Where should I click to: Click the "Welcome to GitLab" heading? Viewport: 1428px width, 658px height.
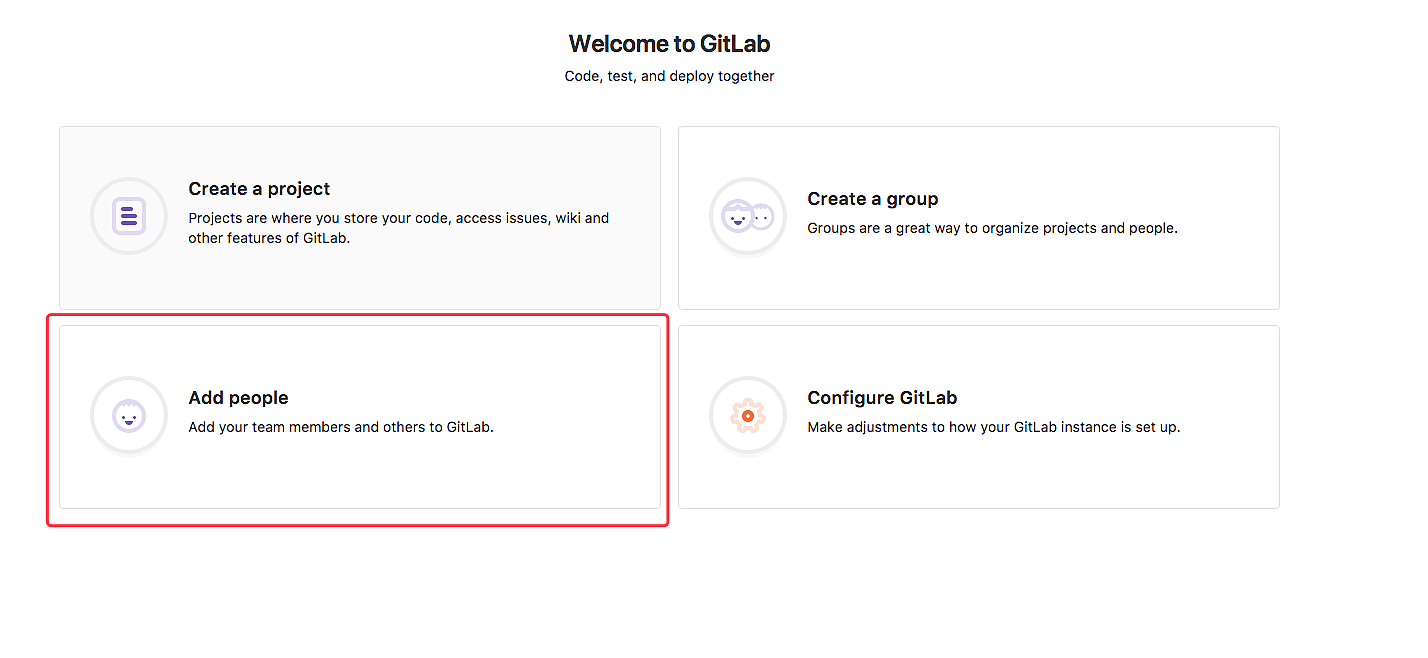click(x=669, y=44)
